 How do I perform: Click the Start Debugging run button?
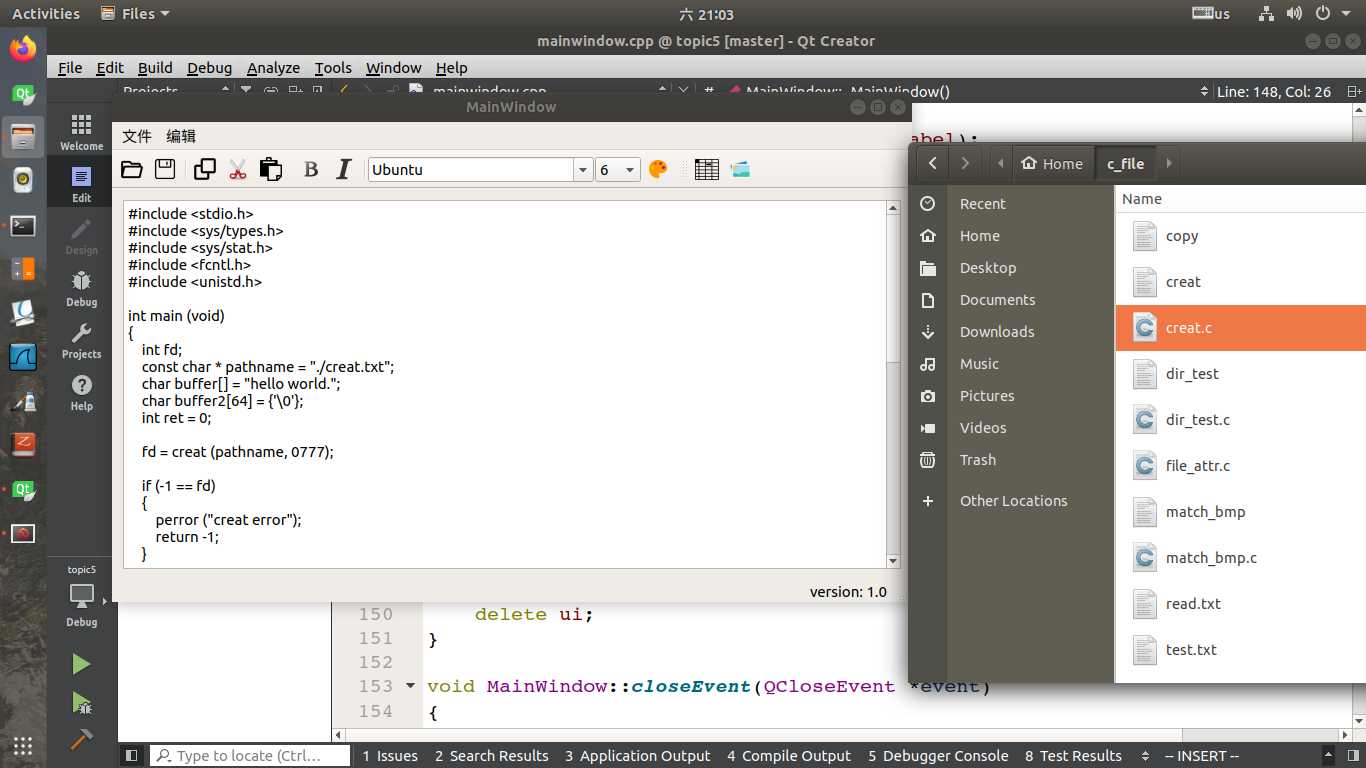click(x=82, y=703)
